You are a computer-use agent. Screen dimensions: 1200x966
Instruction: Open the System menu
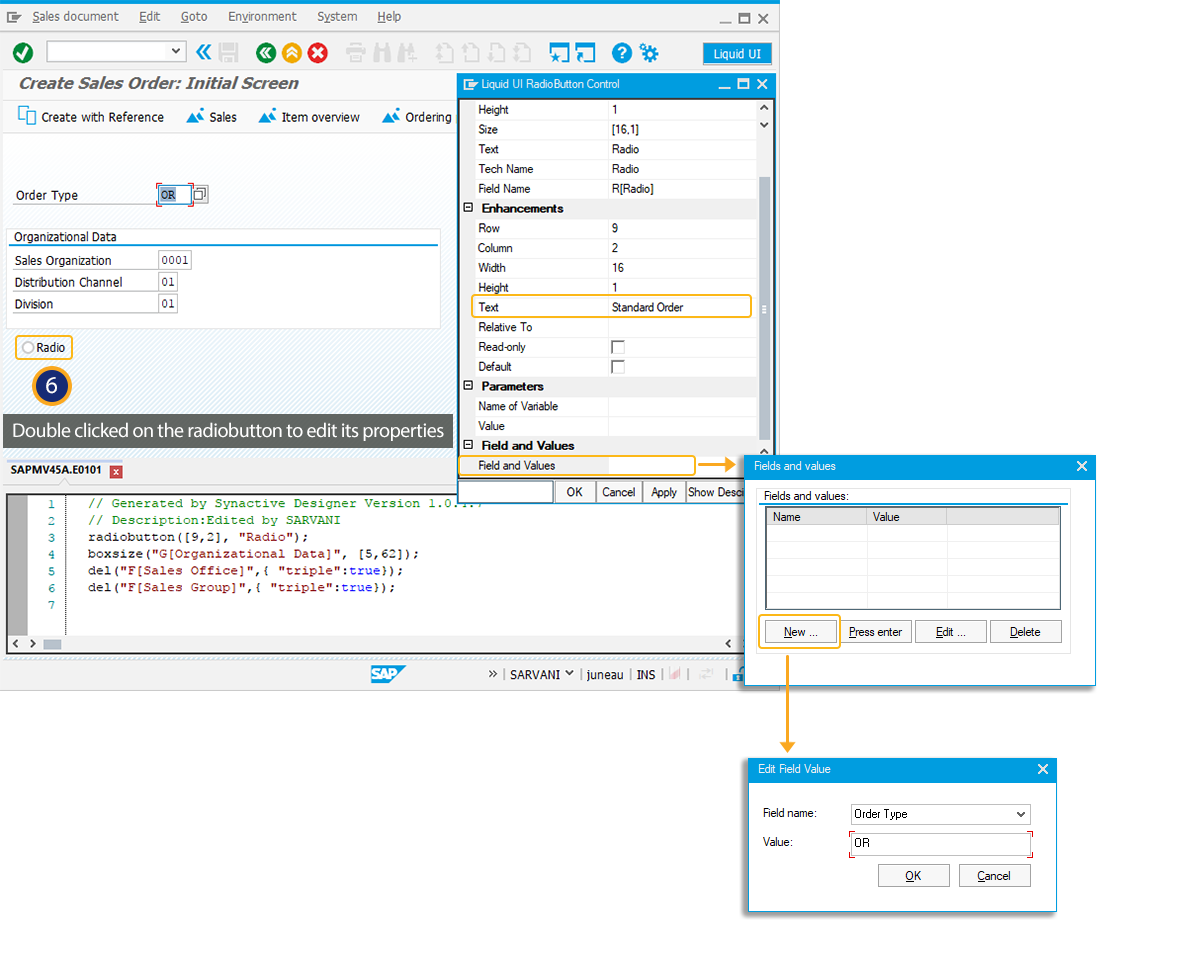point(337,16)
